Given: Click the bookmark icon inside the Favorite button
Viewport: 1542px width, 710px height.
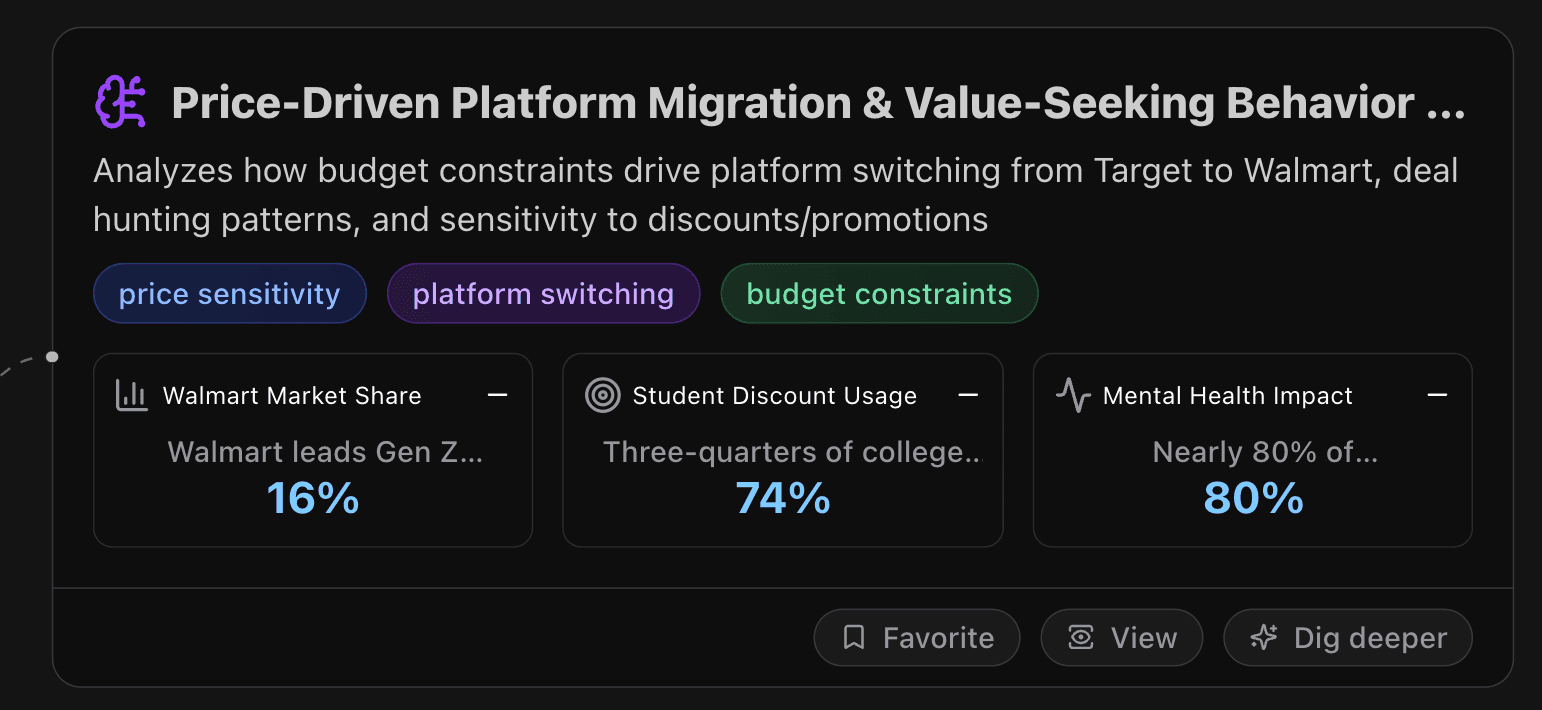Looking at the screenshot, I should 853,637.
